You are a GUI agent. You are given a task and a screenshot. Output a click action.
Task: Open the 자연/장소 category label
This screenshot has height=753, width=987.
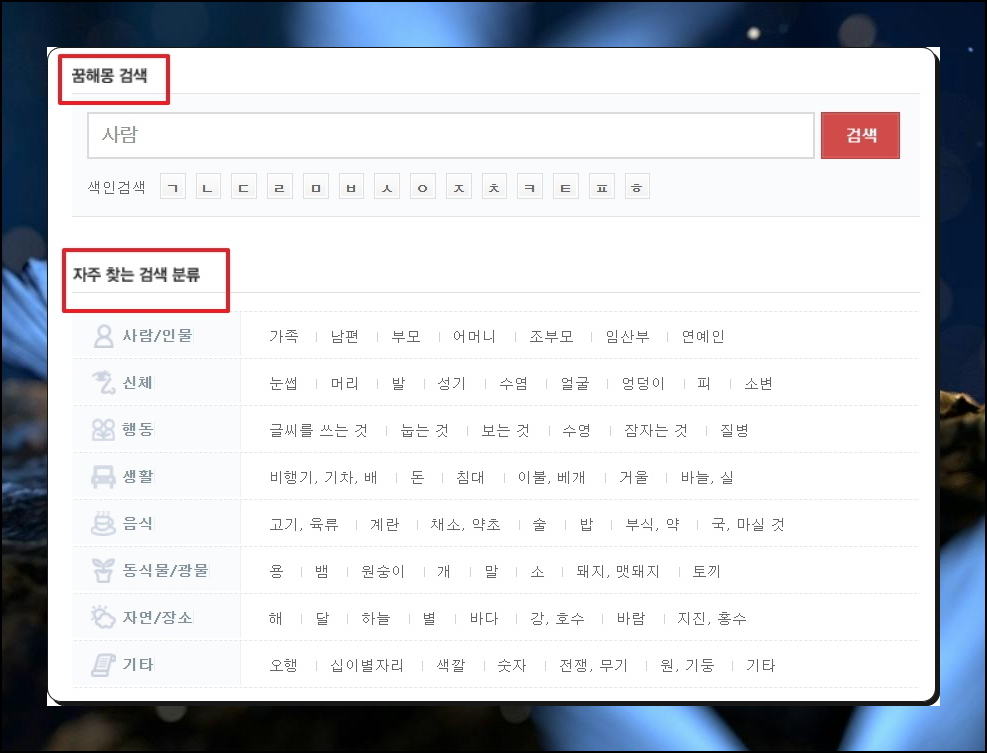[157, 617]
